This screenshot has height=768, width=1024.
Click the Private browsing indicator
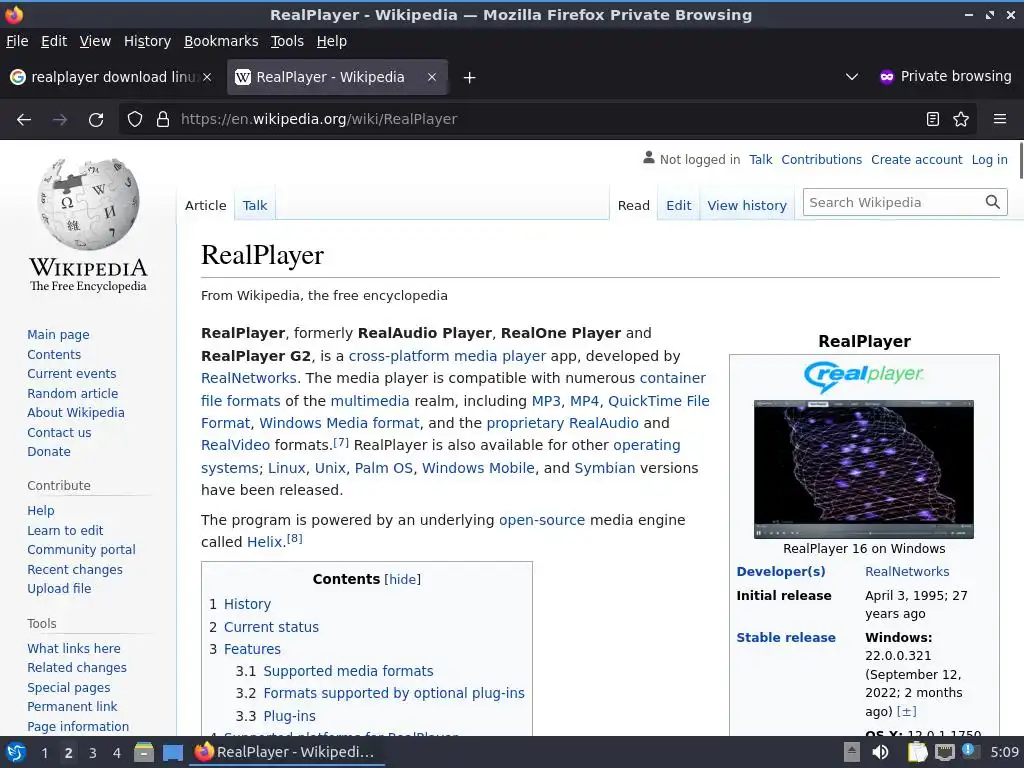[945, 77]
